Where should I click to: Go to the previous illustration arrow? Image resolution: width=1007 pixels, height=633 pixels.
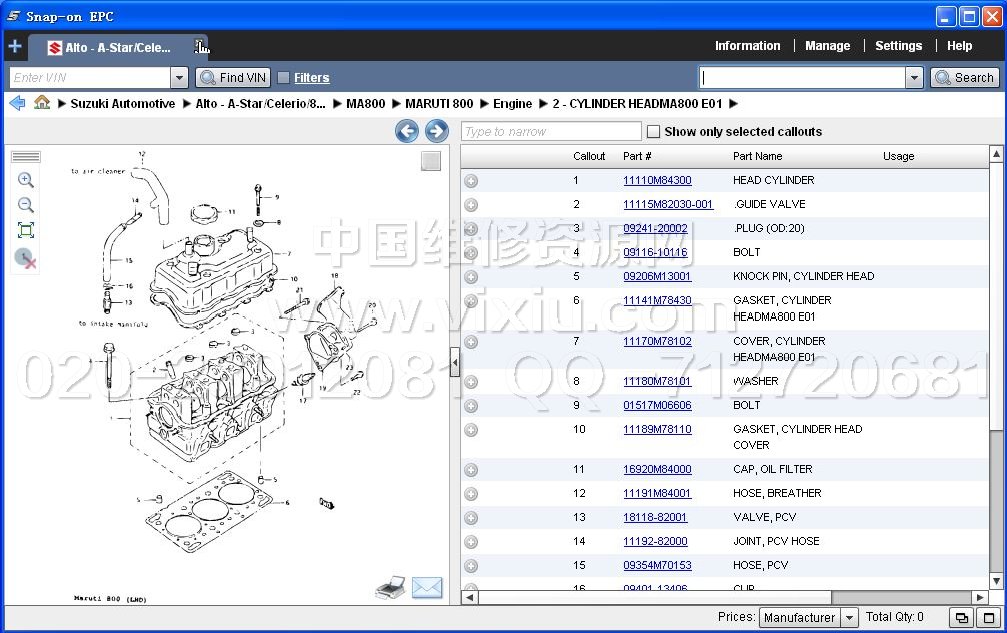pyautogui.click(x=406, y=131)
